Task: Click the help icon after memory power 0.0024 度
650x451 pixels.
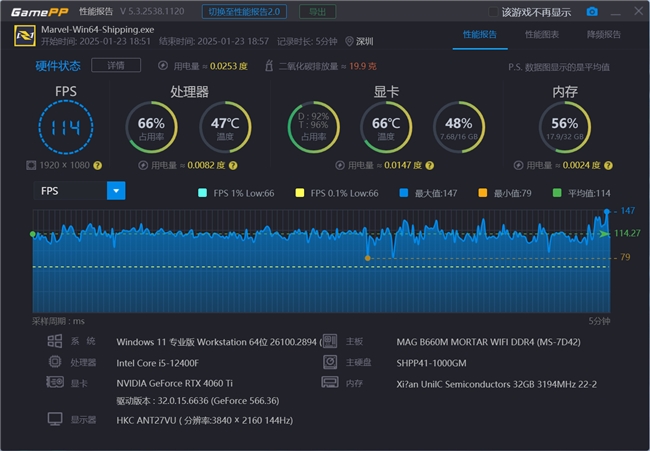Action: (x=608, y=165)
